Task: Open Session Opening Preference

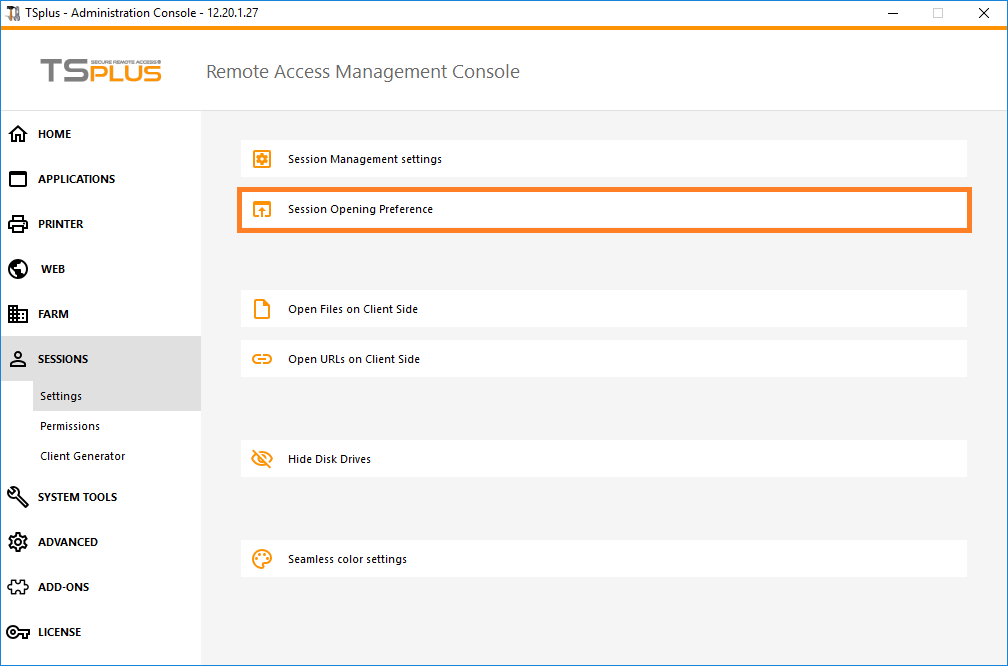Action: point(360,210)
